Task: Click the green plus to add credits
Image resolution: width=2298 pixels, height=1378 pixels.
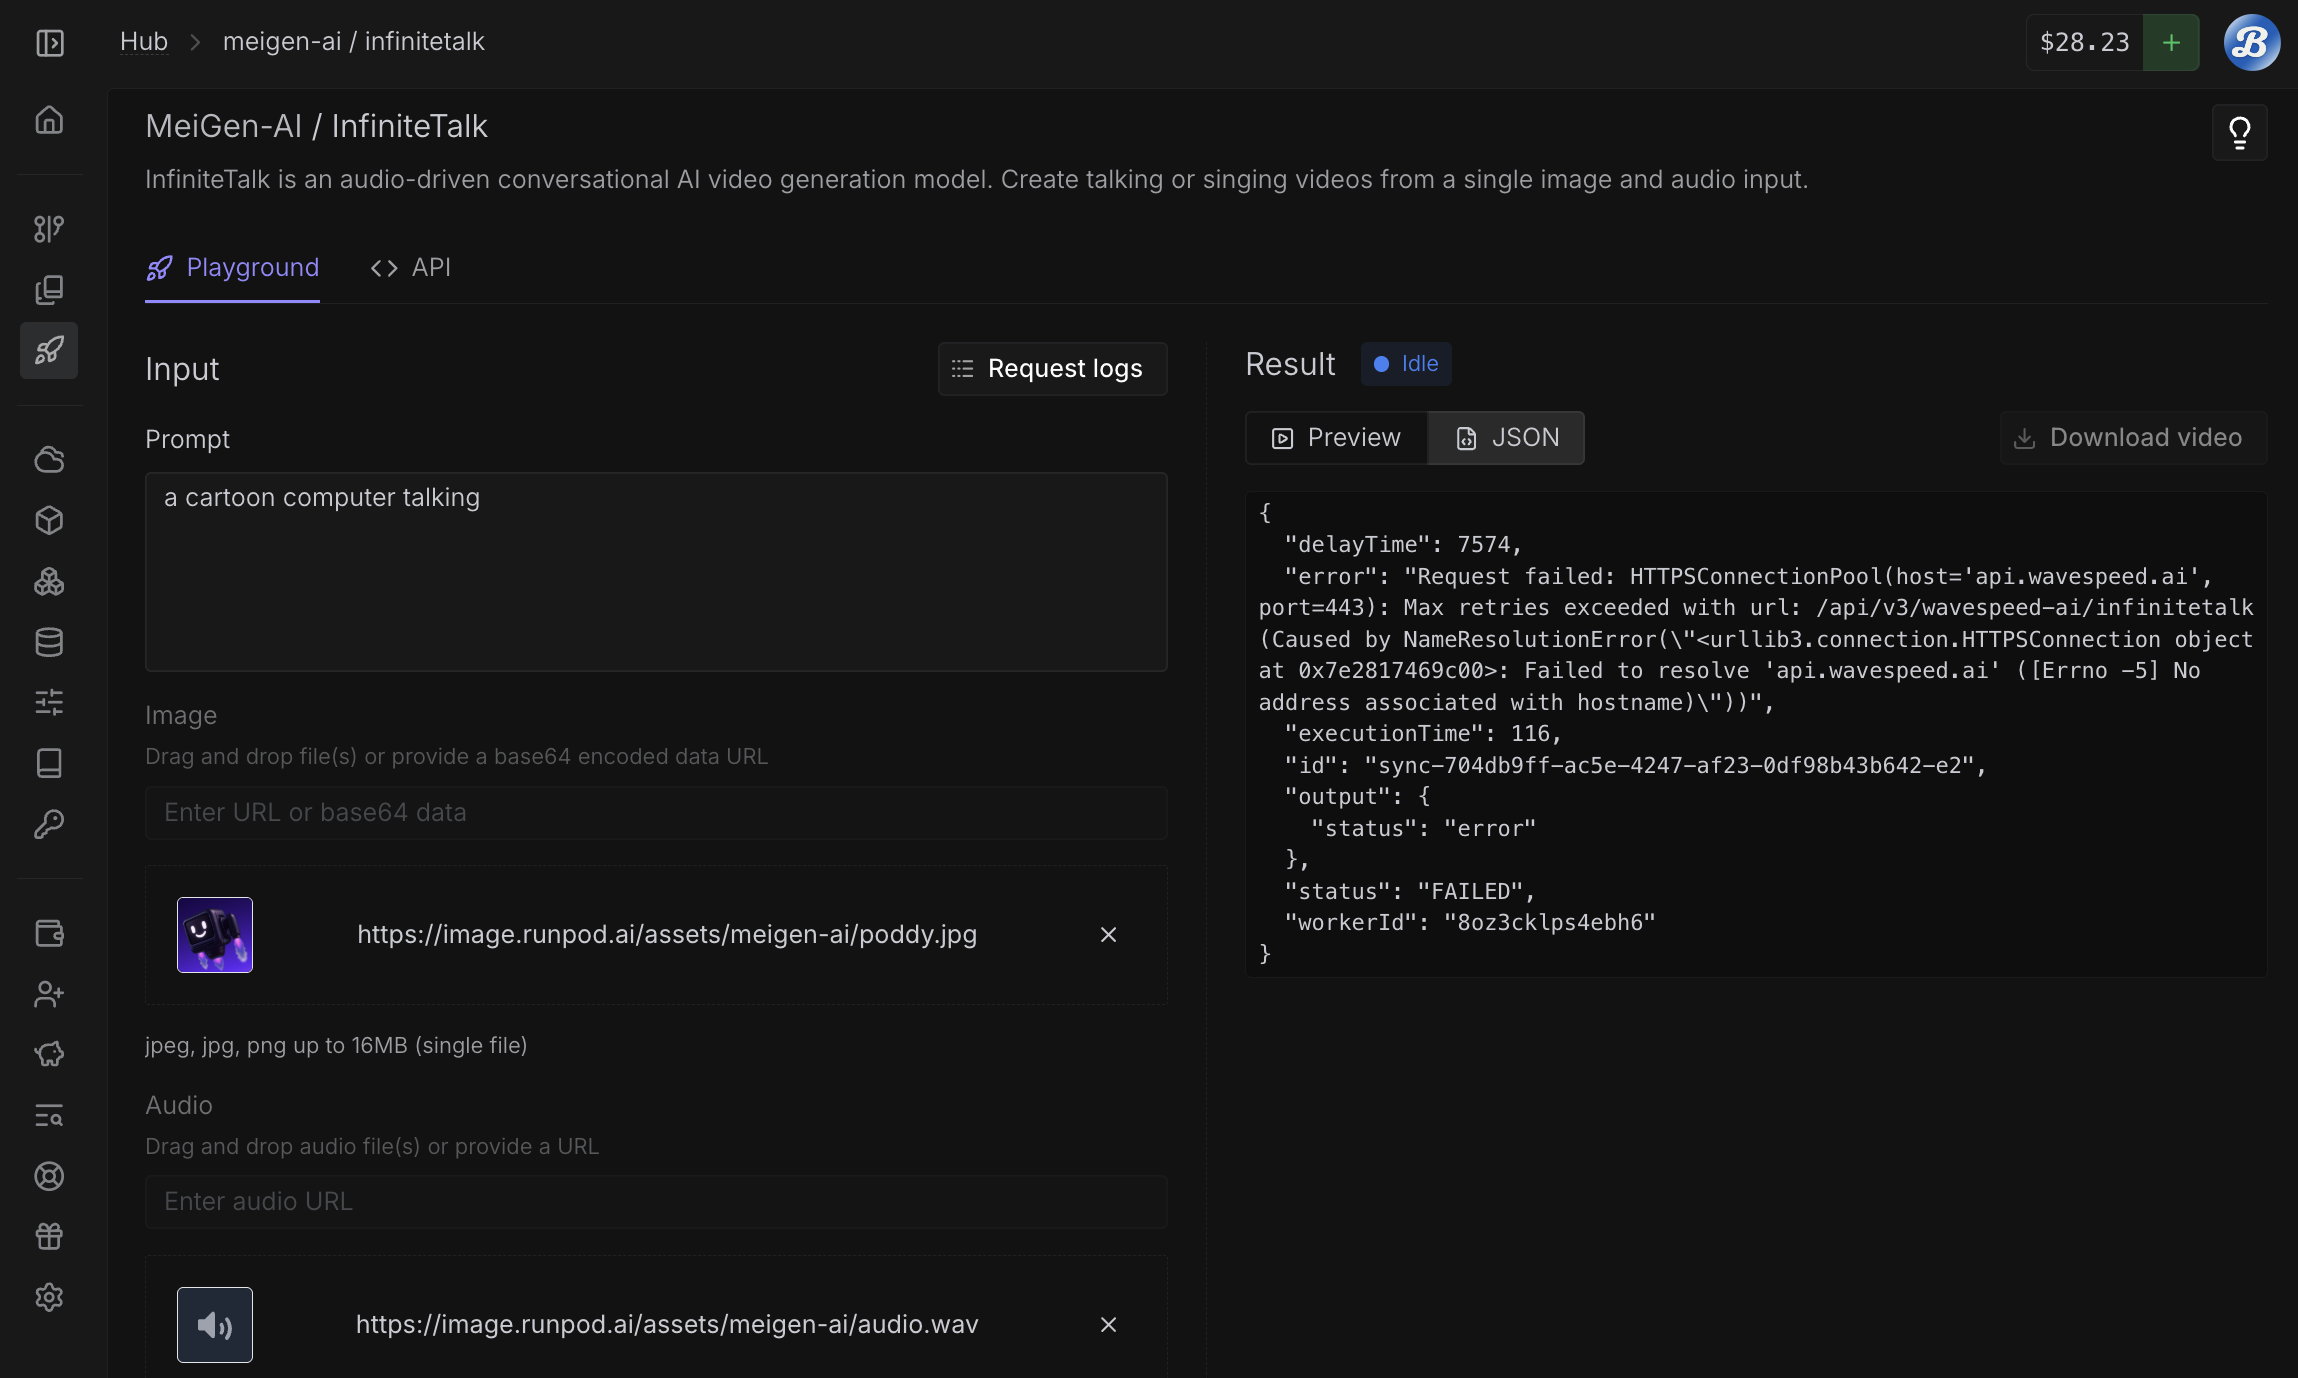Action: (x=2171, y=43)
